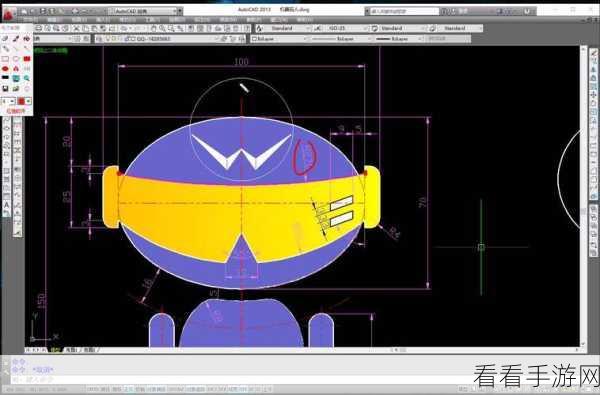Select the Multiline Text A tool
The width and height of the screenshot is (600, 395).
(7, 205)
